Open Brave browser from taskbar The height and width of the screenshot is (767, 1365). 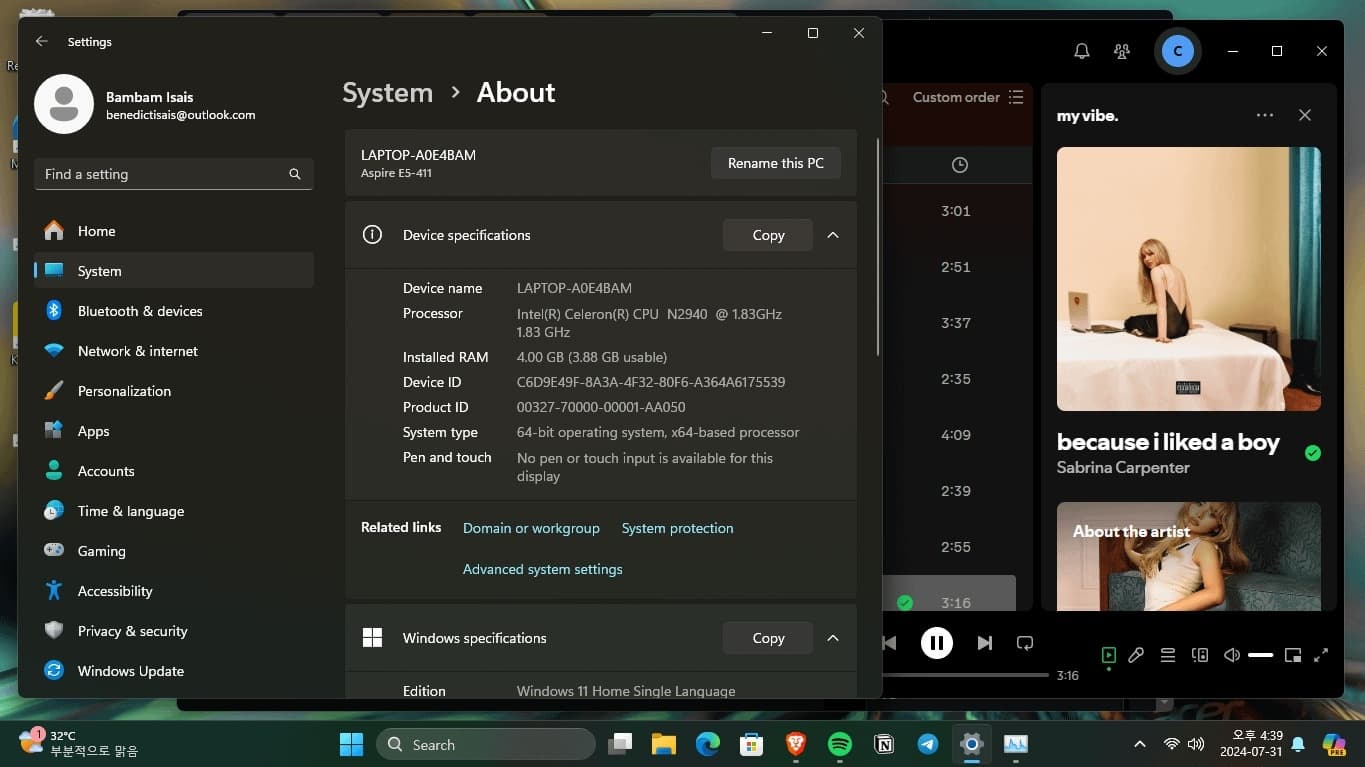pyautogui.click(x=796, y=744)
